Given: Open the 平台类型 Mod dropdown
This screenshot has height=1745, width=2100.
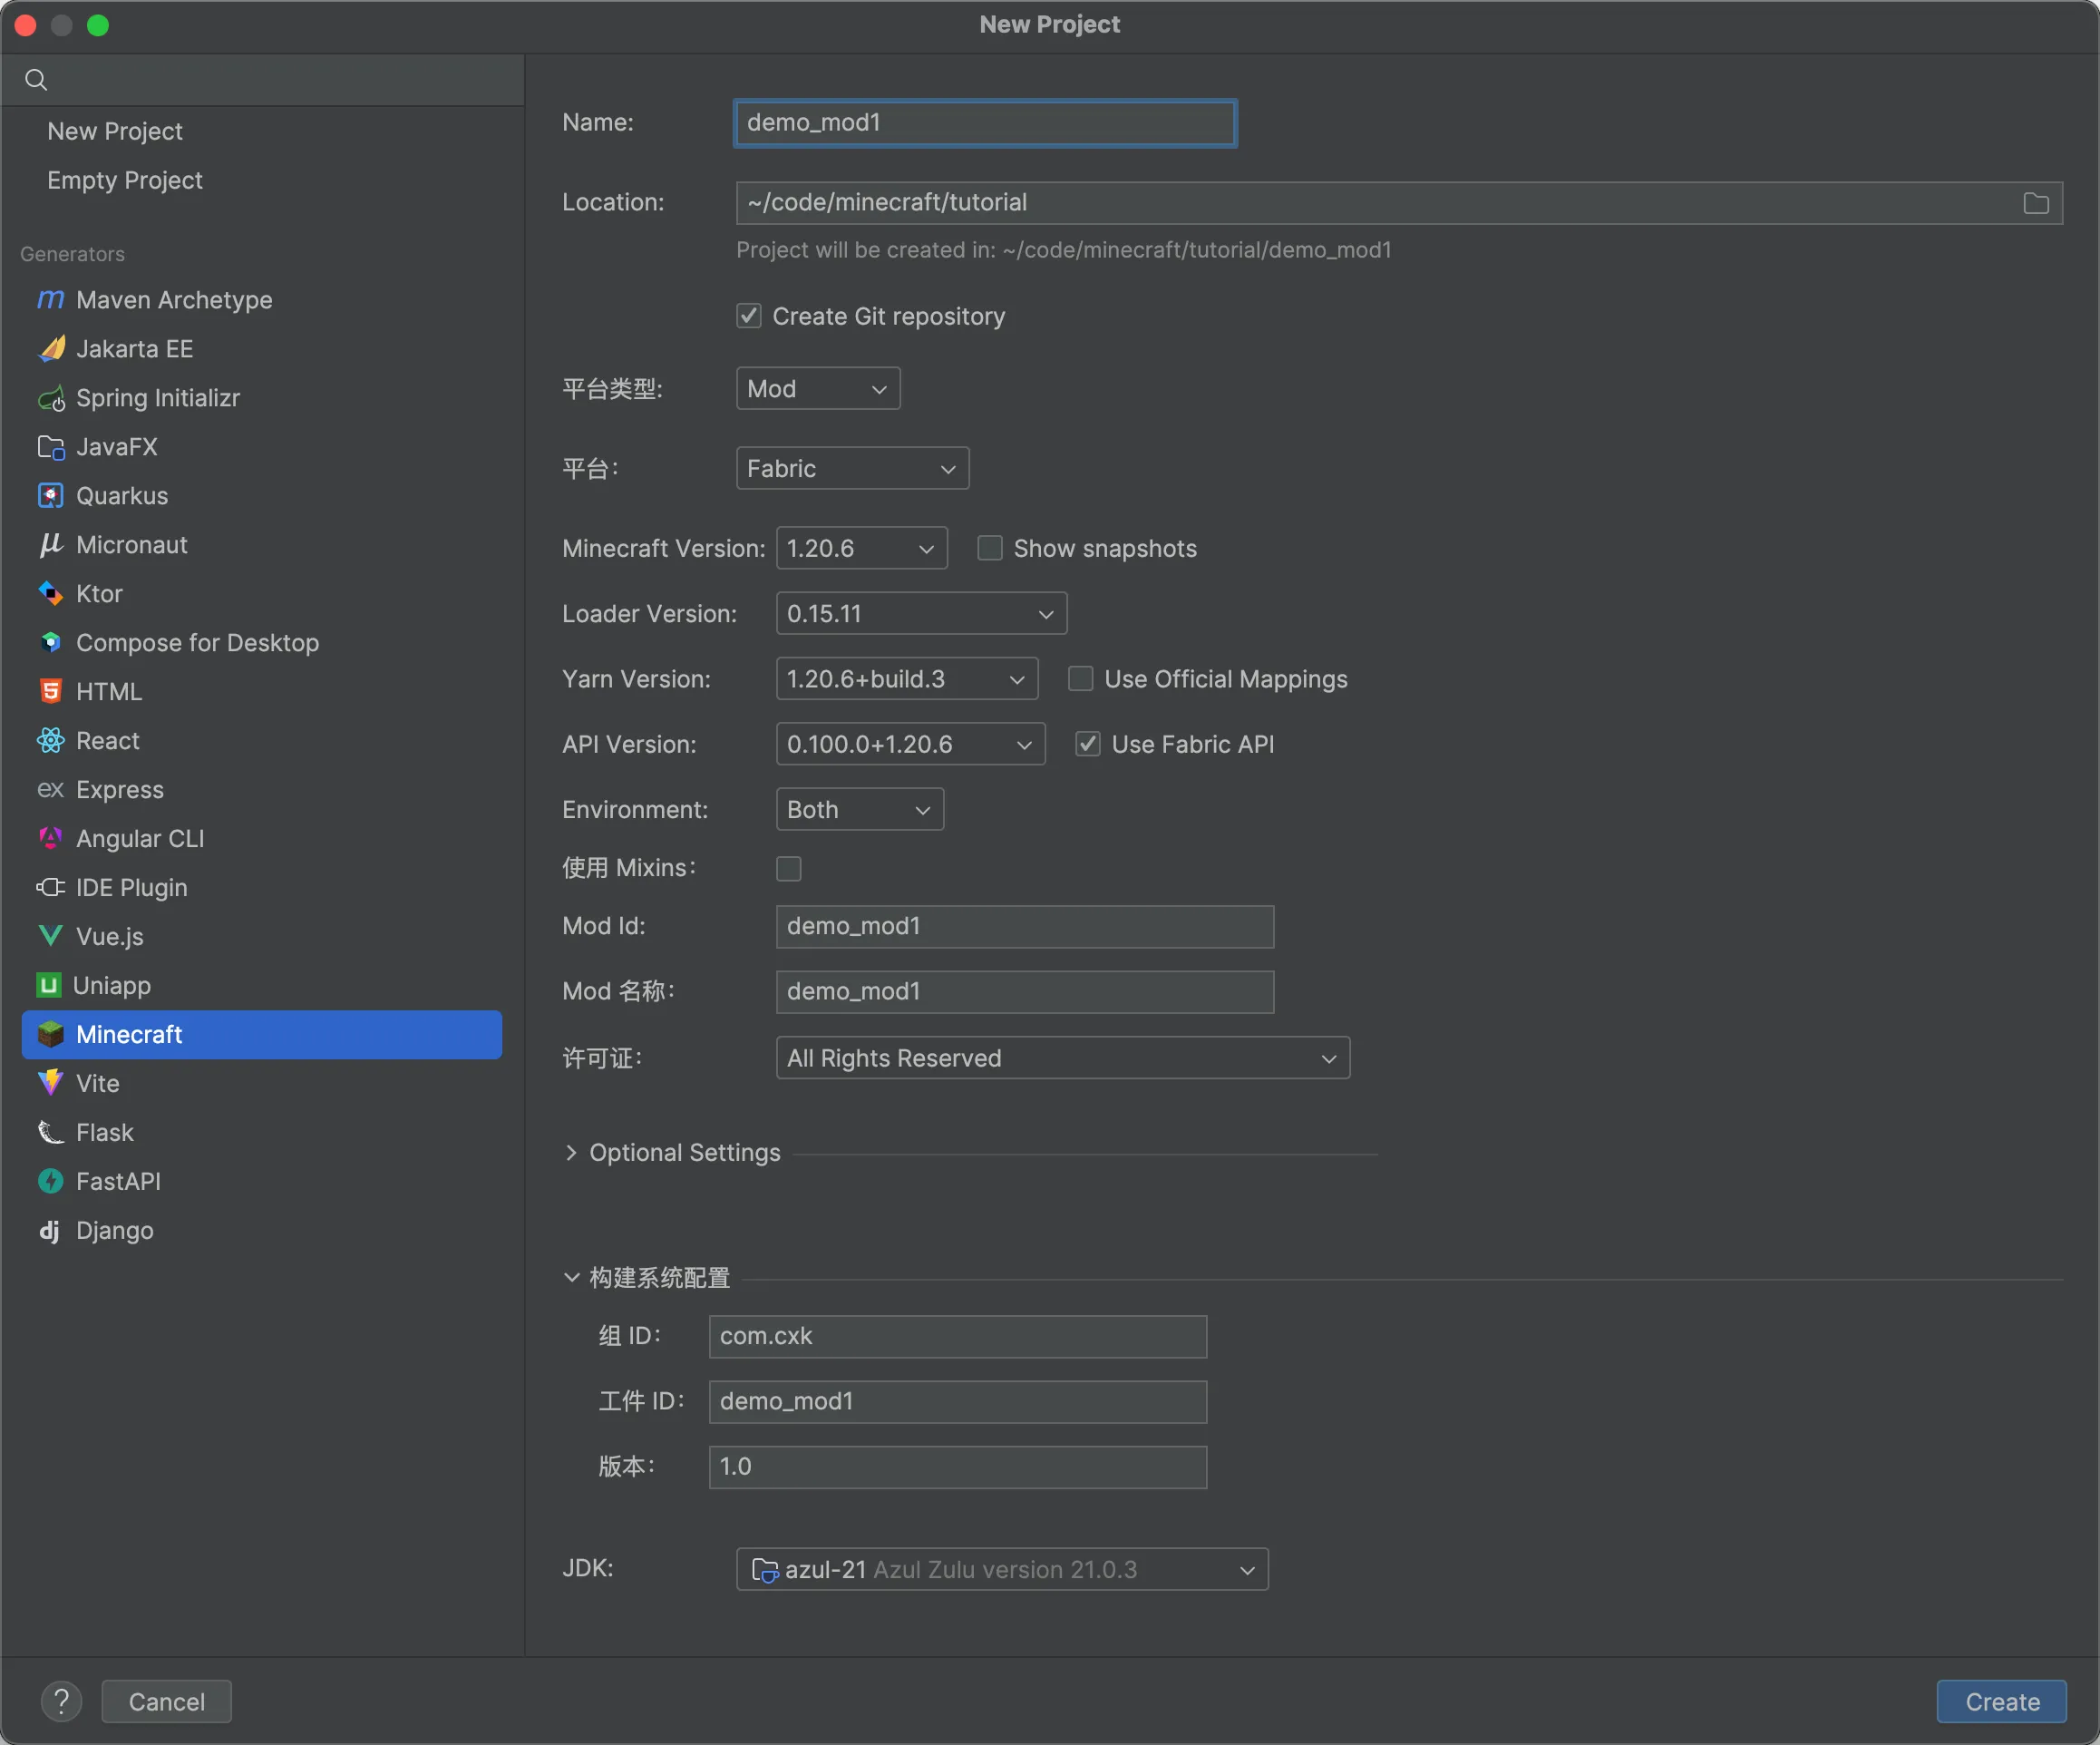Looking at the screenshot, I should (x=817, y=388).
